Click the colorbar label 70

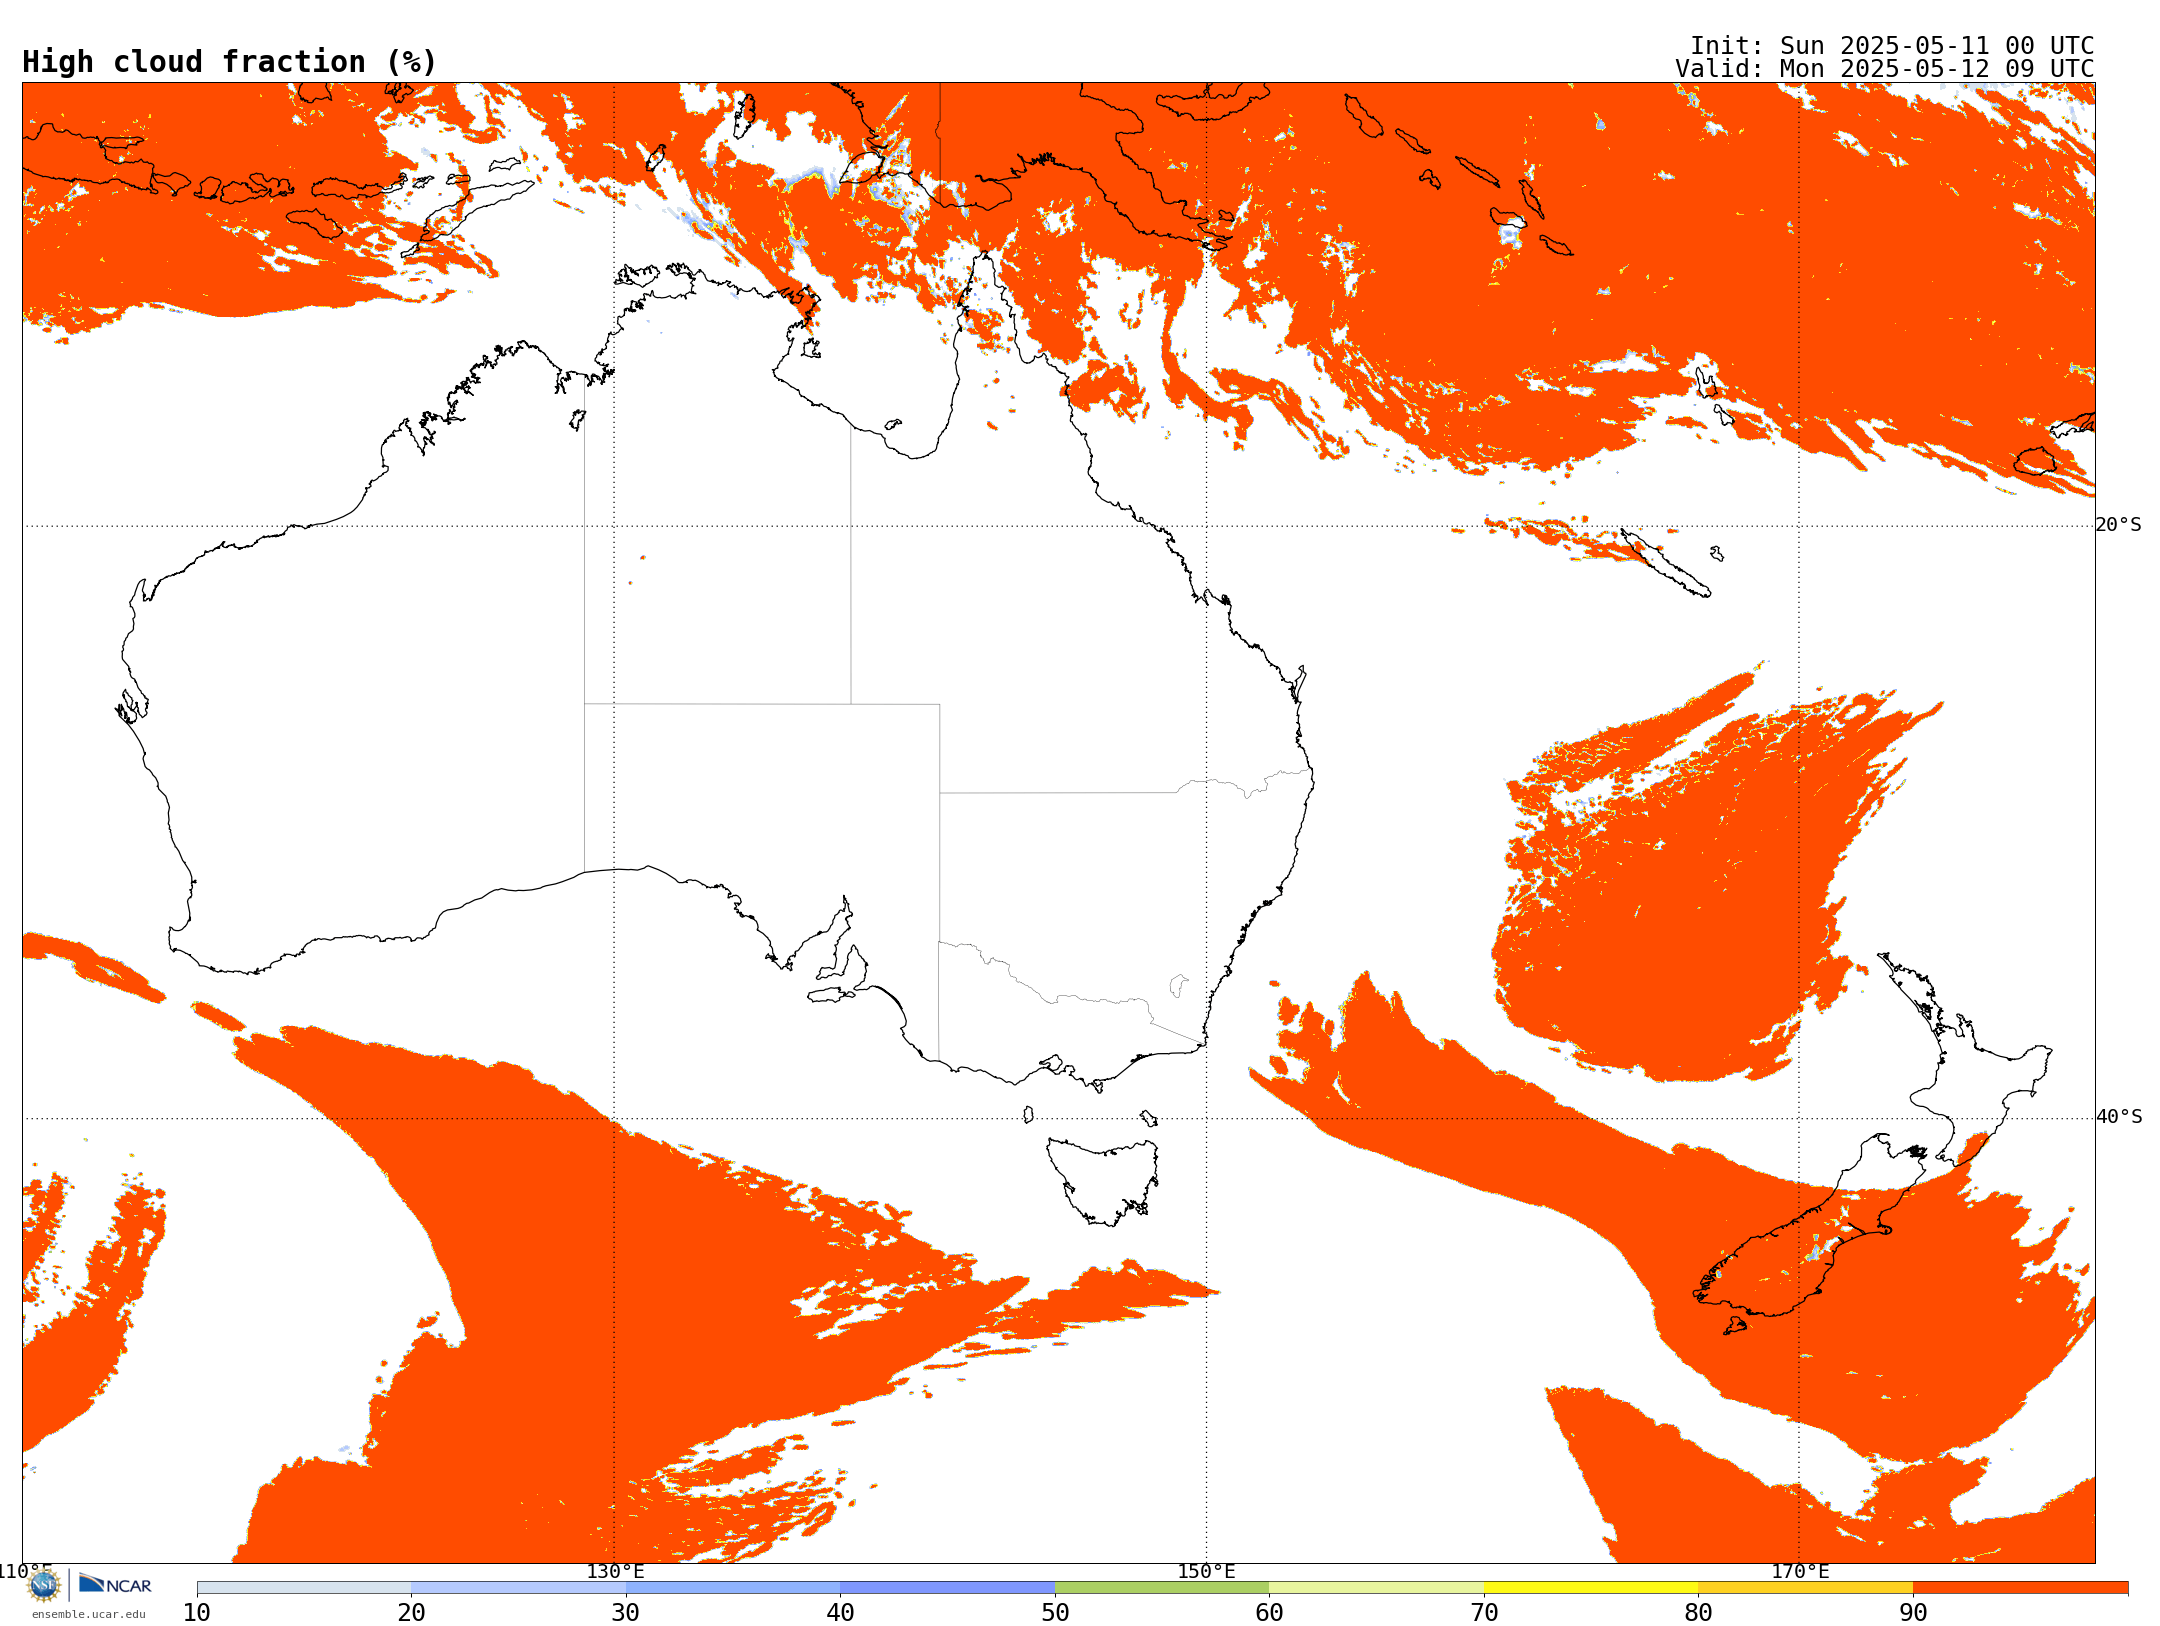1484,1612
